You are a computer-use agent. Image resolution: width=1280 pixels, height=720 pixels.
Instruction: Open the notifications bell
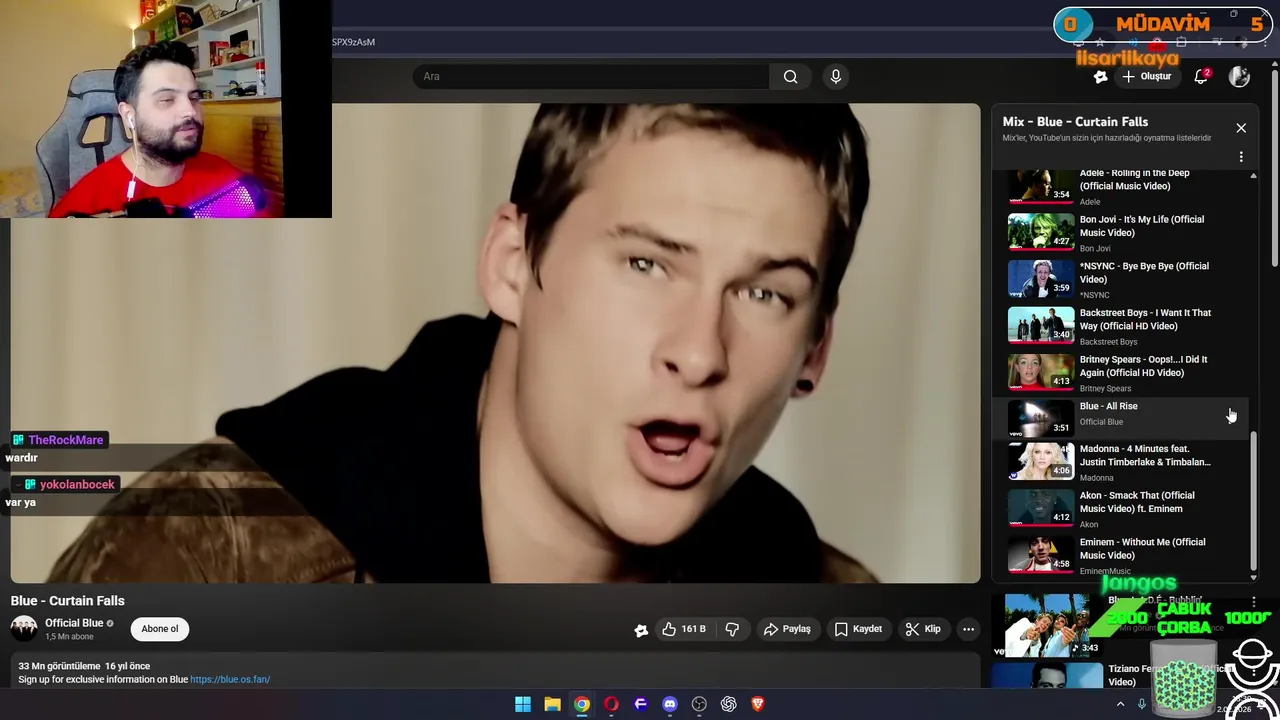click(1202, 76)
